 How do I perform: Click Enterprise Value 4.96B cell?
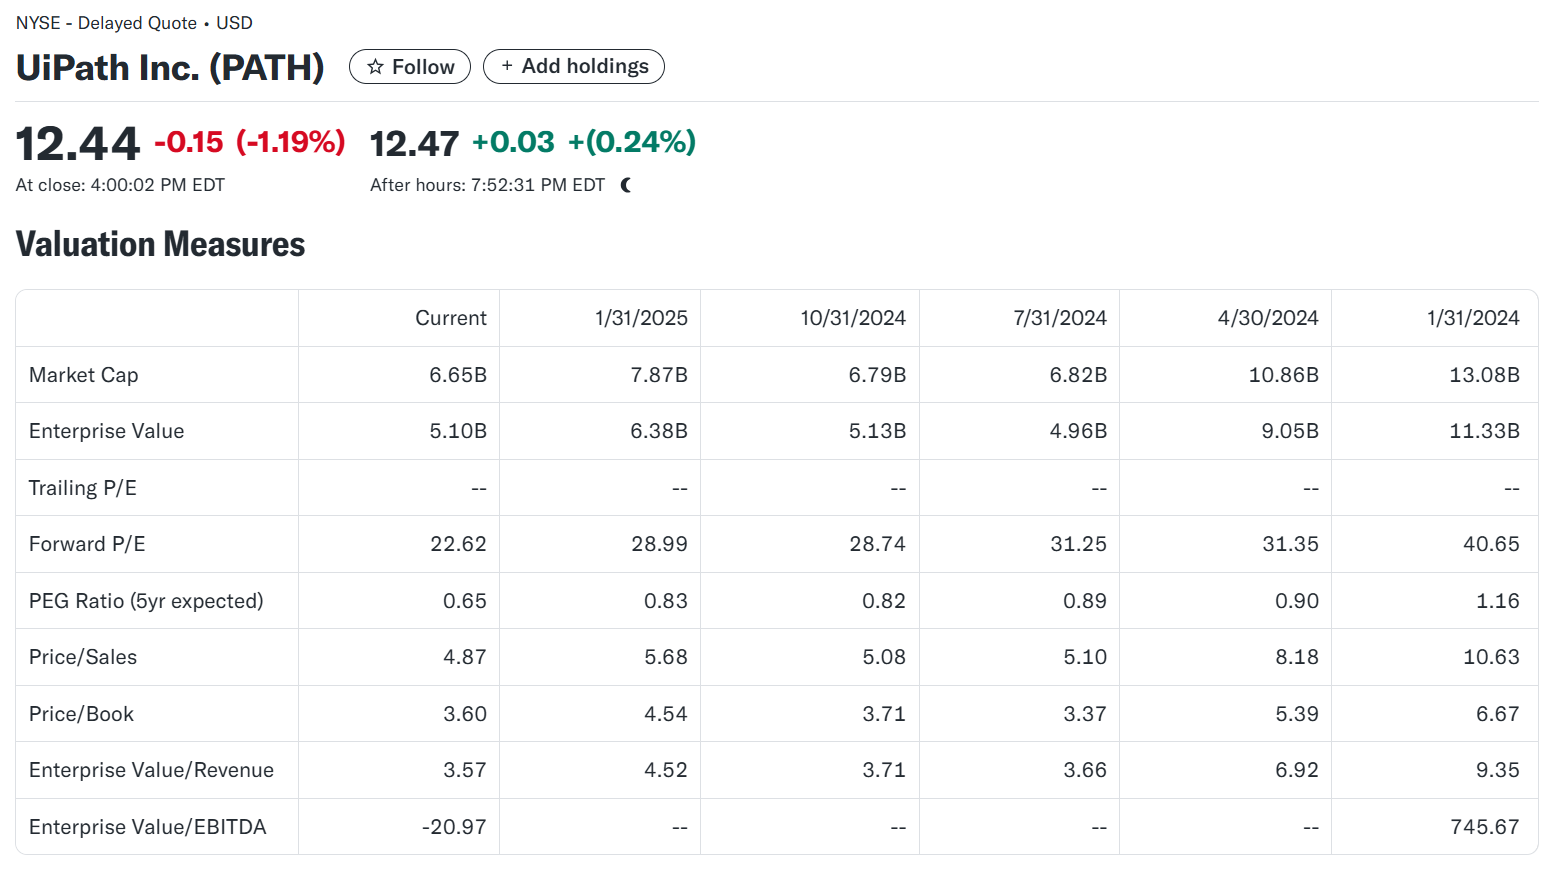[x=1078, y=431]
